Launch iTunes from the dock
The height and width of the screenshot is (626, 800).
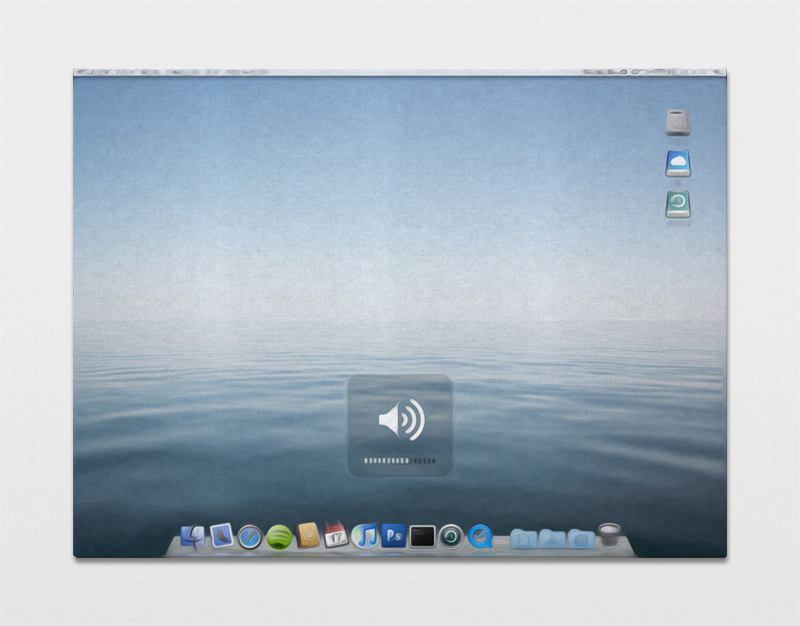[365, 536]
